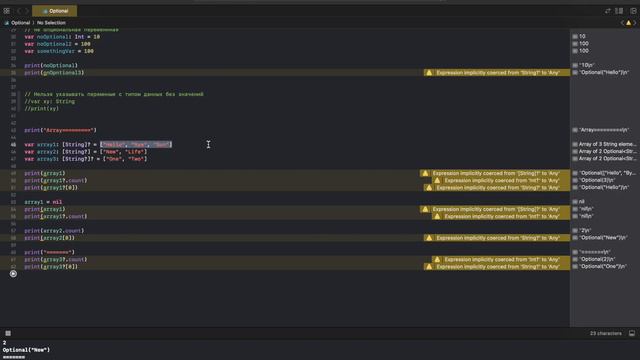
Task: Click line number 46 in the gutter
Action: click(x=13, y=152)
